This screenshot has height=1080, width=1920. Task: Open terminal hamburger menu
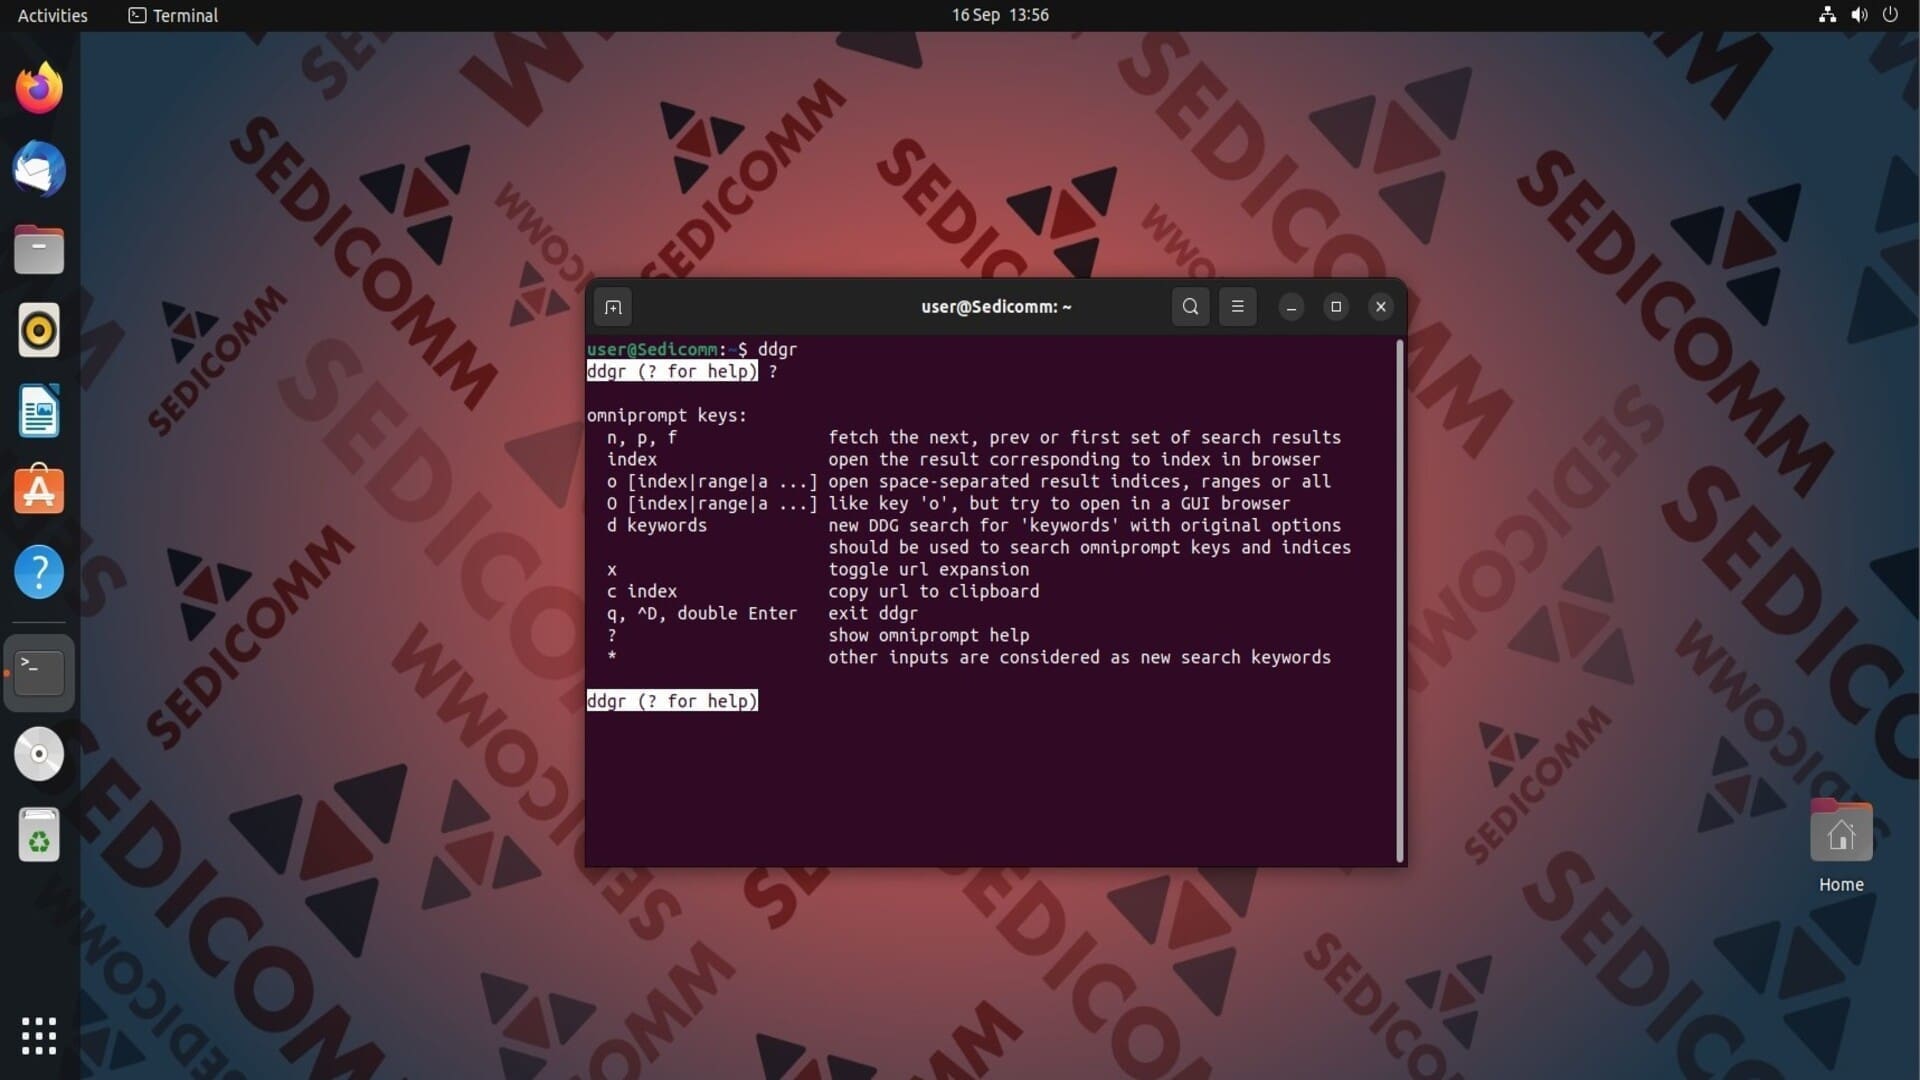1237,307
